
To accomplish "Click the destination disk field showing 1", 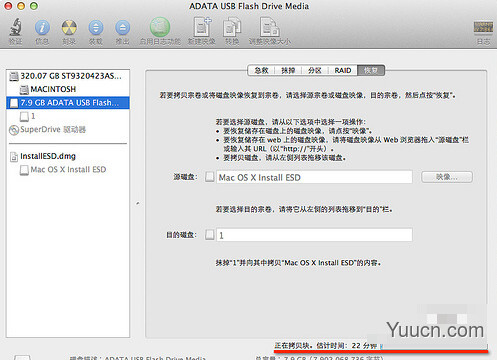I will click(x=314, y=235).
